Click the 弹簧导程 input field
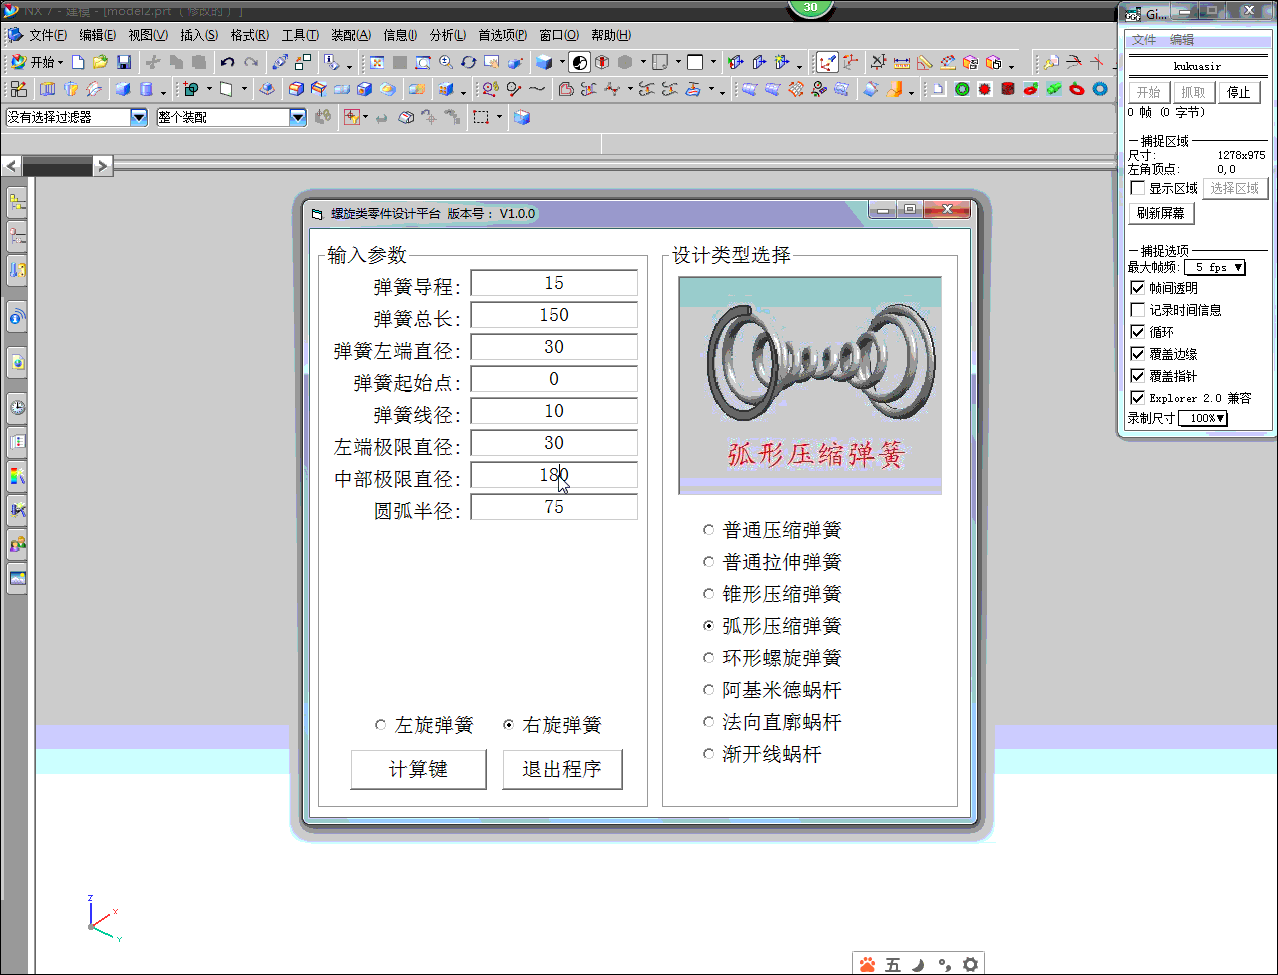The width and height of the screenshot is (1278, 975). [554, 283]
